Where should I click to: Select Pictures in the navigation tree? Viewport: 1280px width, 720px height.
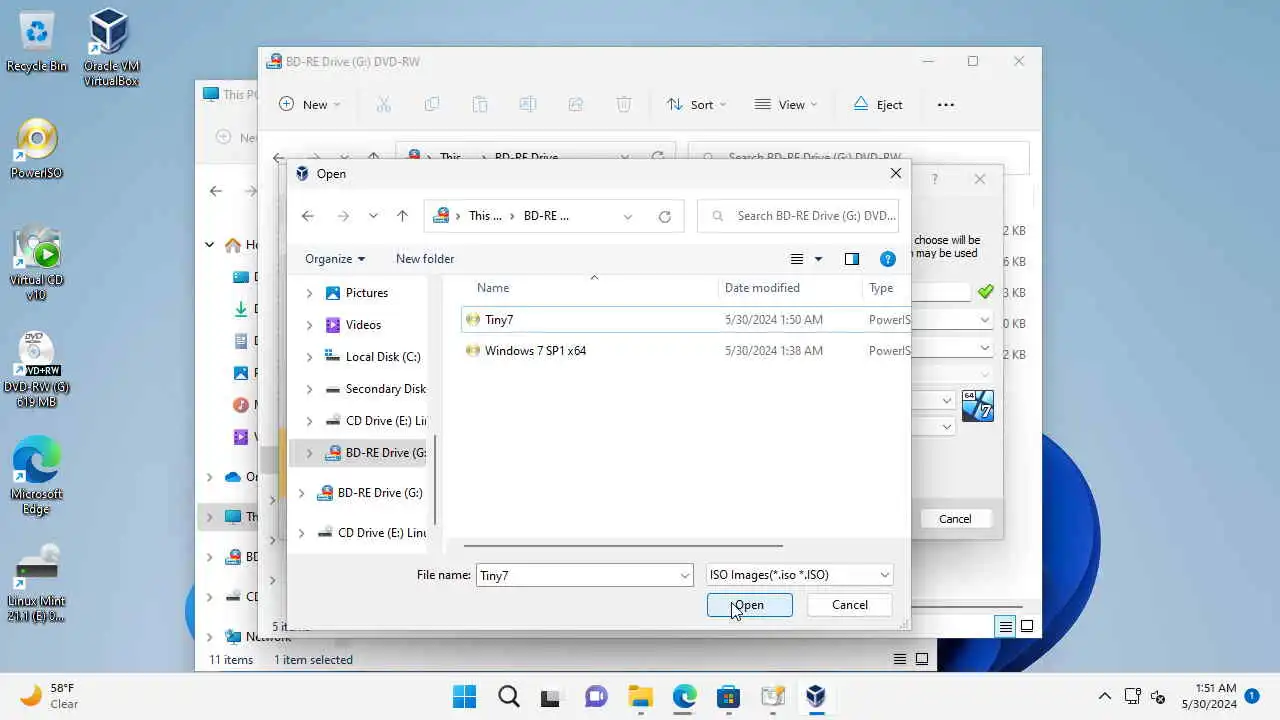point(367,293)
